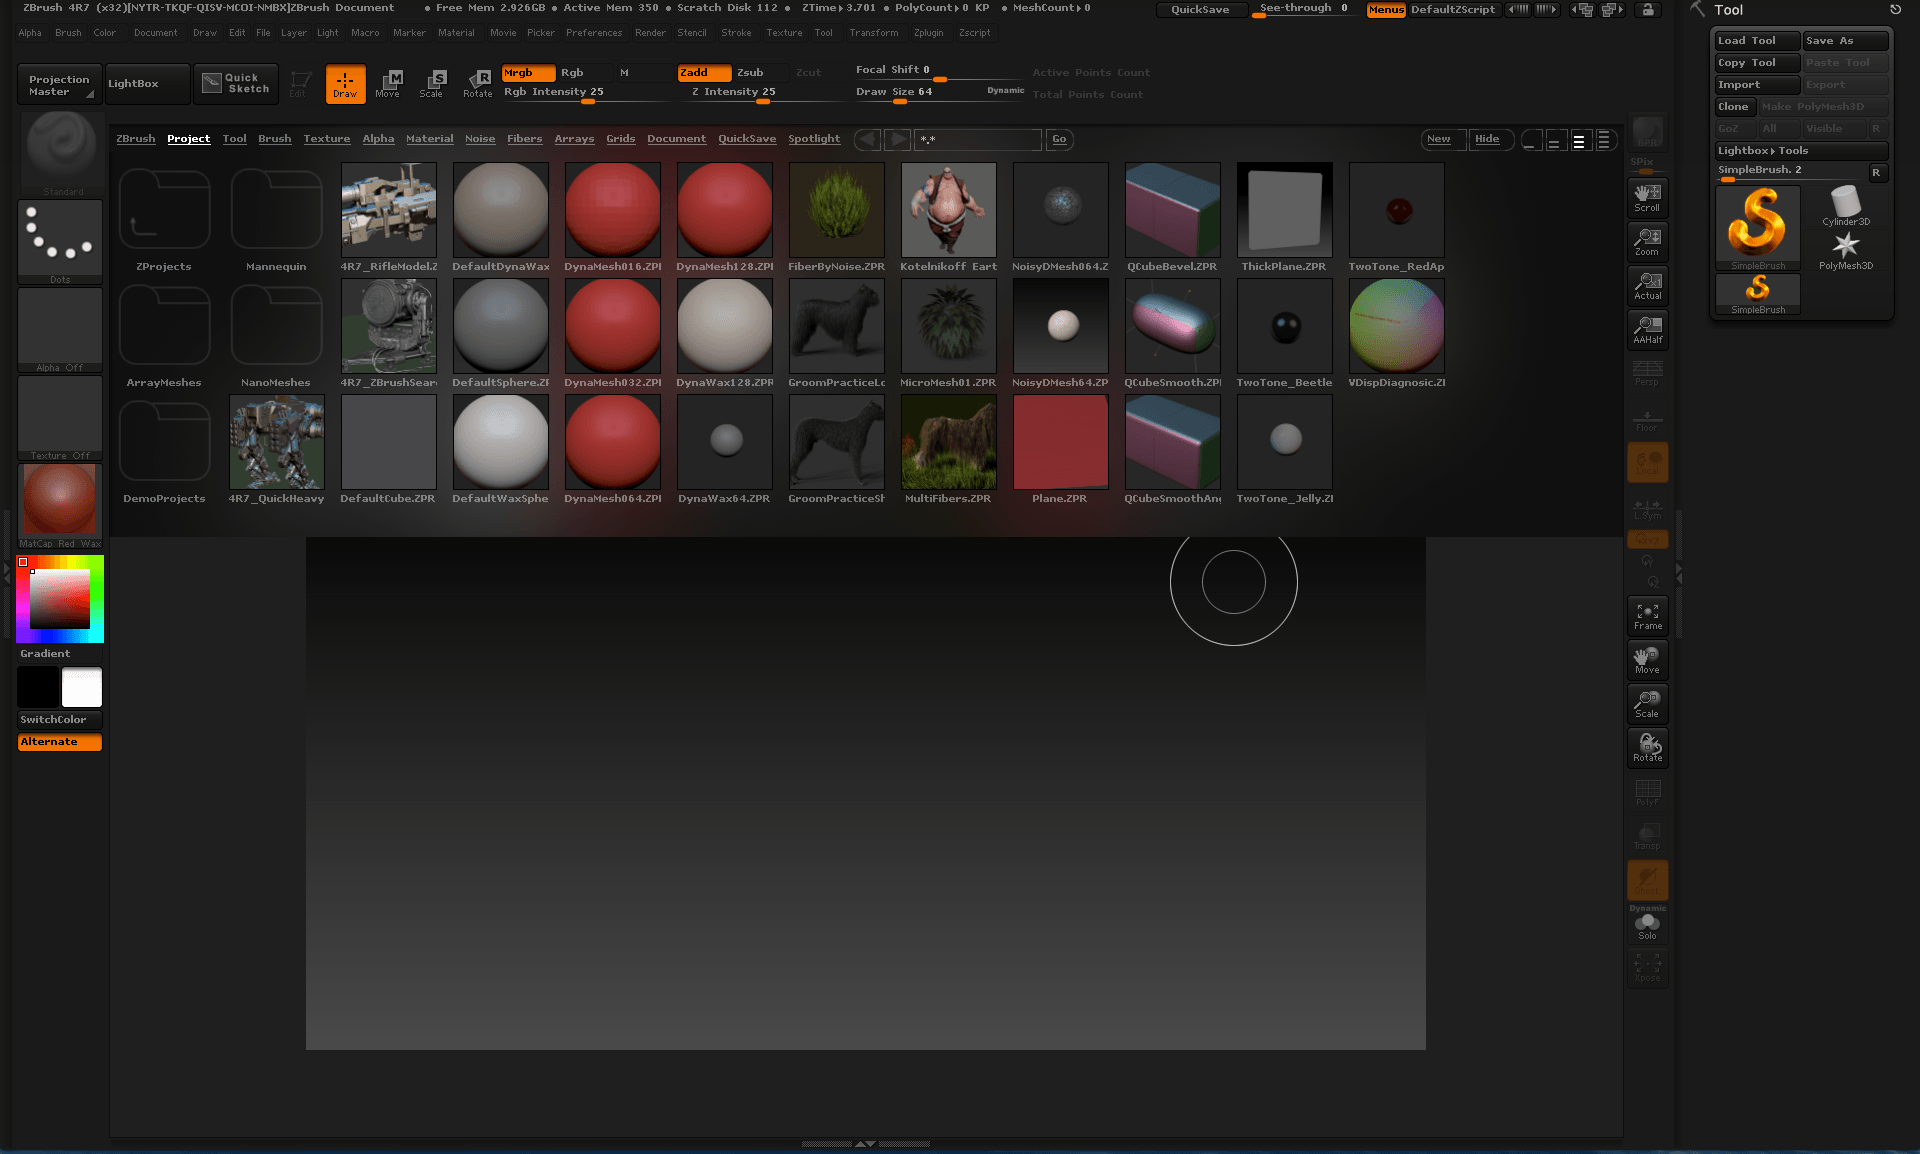1920x1154 pixels.
Task: Click the Hide button in LightBox
Action: pyautogui.click(x=1485, y=139)
